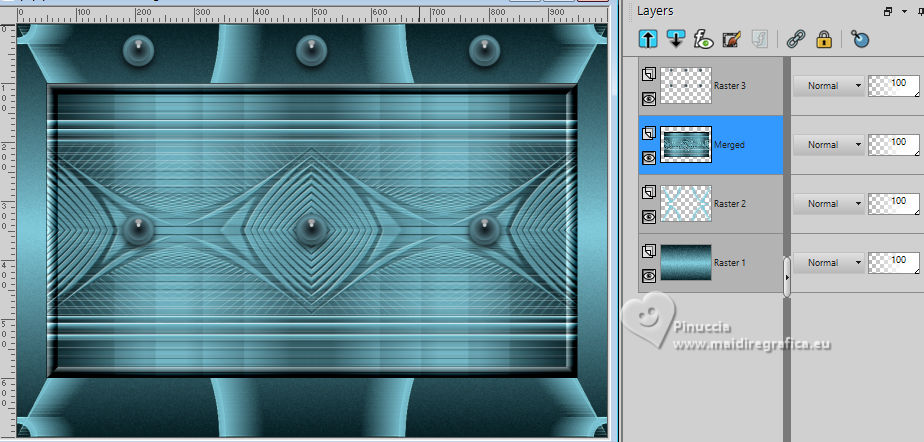Select the Merged layer thumbnail

(x=686, y=144)
